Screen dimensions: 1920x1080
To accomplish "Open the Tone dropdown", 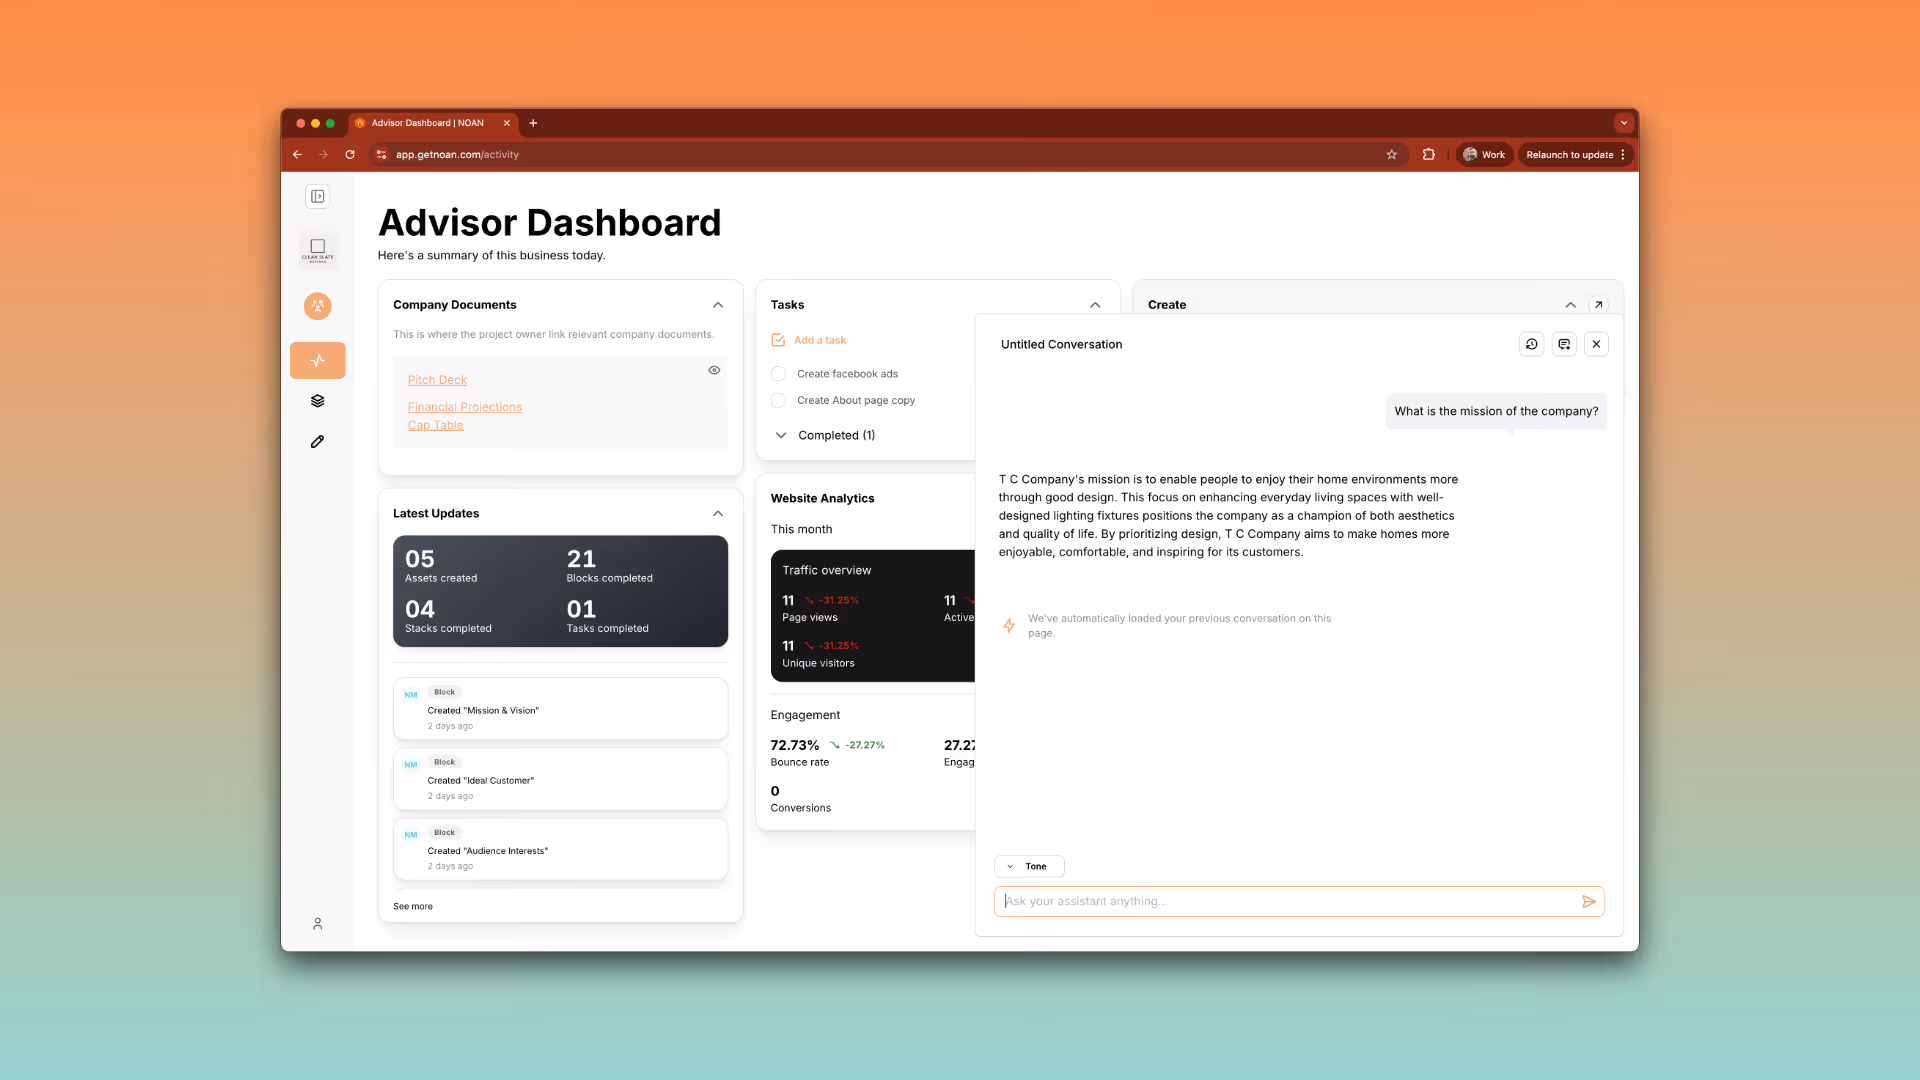I will (1028, 866).
